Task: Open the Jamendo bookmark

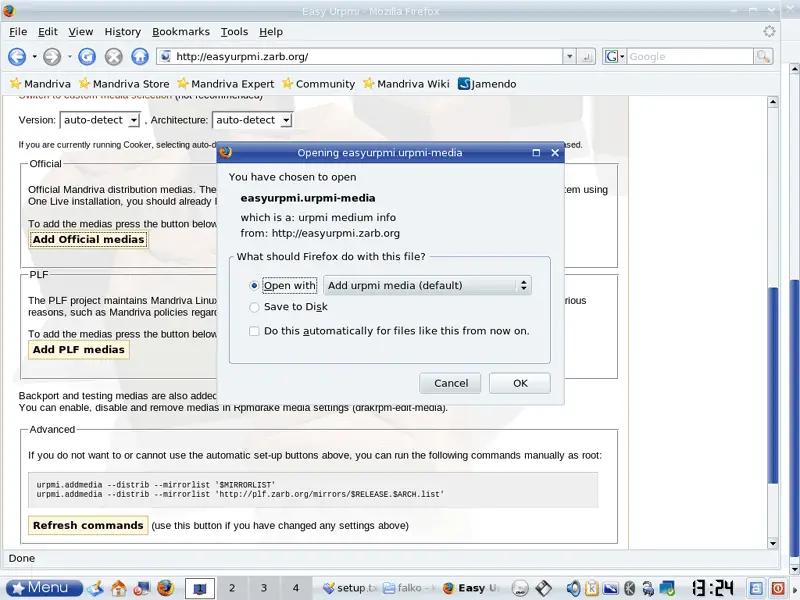Action: pyautogui.click(x=487, y=84)
